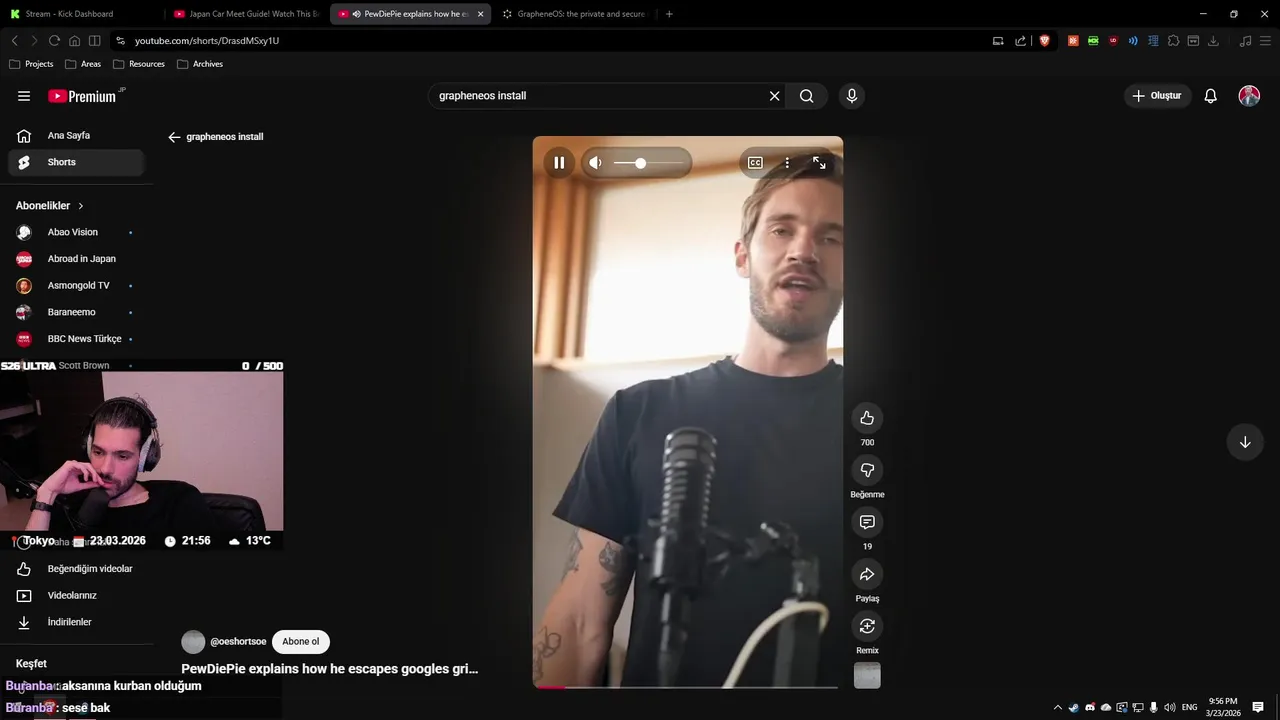
Task: Open the oeshortsoe channel avatar
Action: point(193,642)
